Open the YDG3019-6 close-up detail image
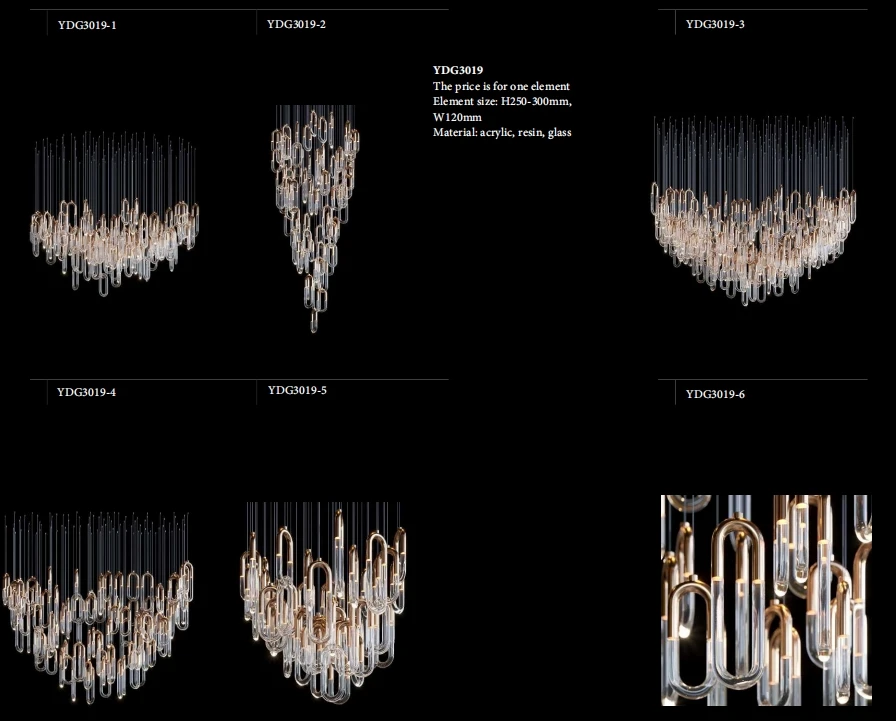This screenshot has width=896, height=721. coord(765,599)
